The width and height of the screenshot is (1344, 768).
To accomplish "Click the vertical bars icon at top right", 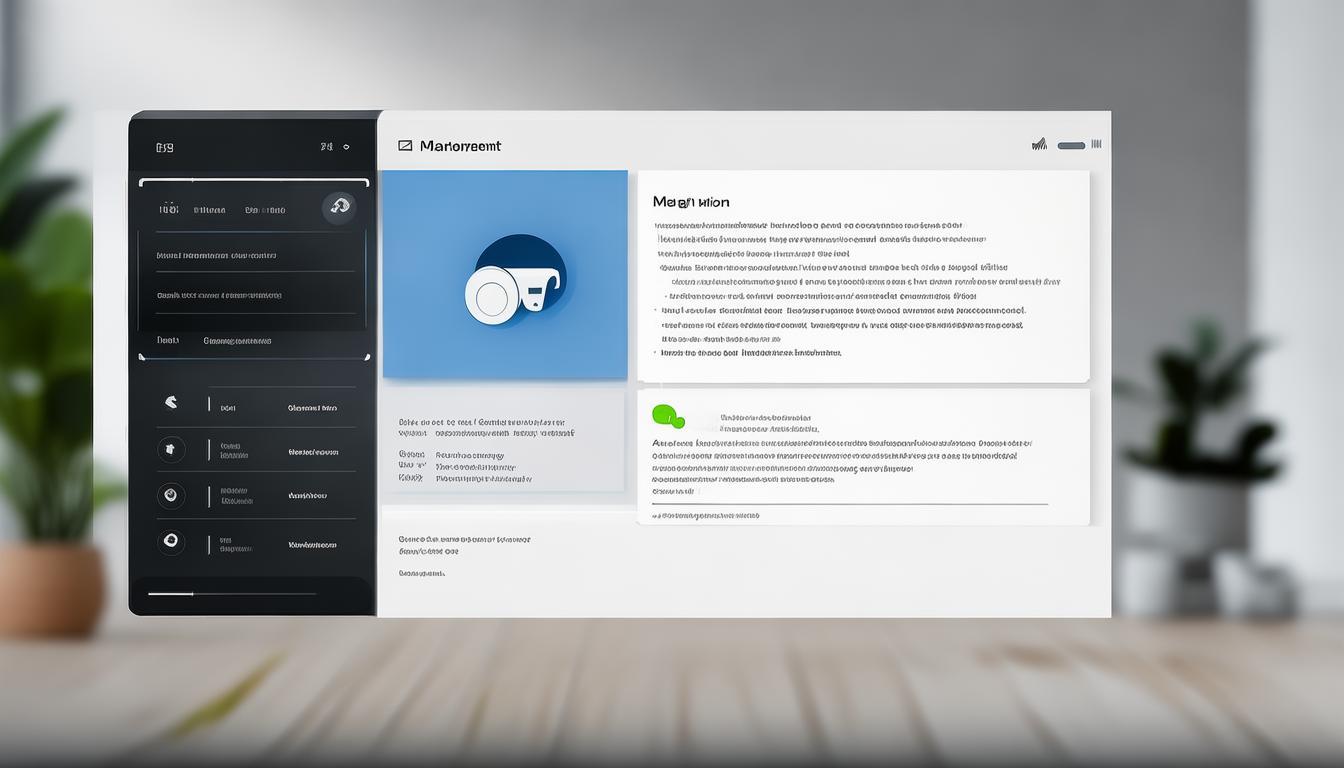I will pos(1096,145).
